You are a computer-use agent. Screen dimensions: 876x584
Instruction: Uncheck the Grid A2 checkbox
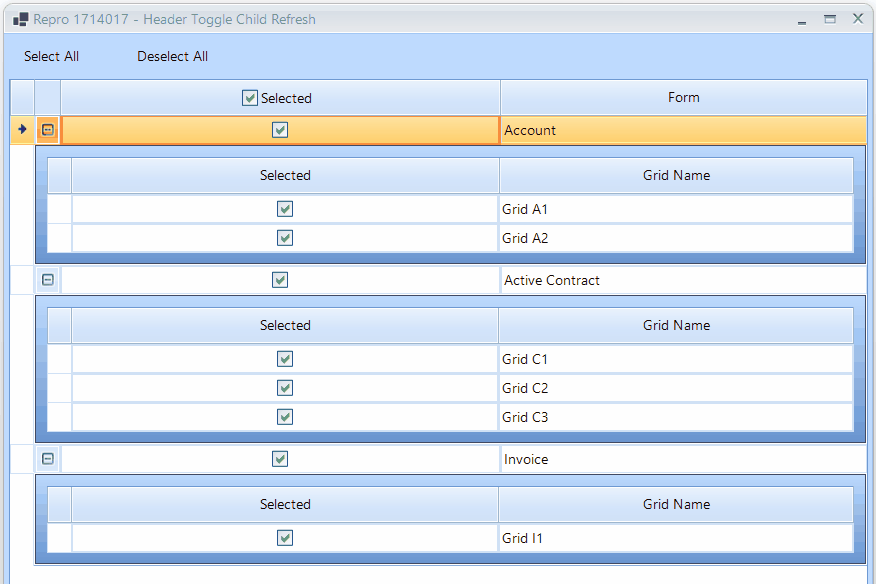point(285,238)
